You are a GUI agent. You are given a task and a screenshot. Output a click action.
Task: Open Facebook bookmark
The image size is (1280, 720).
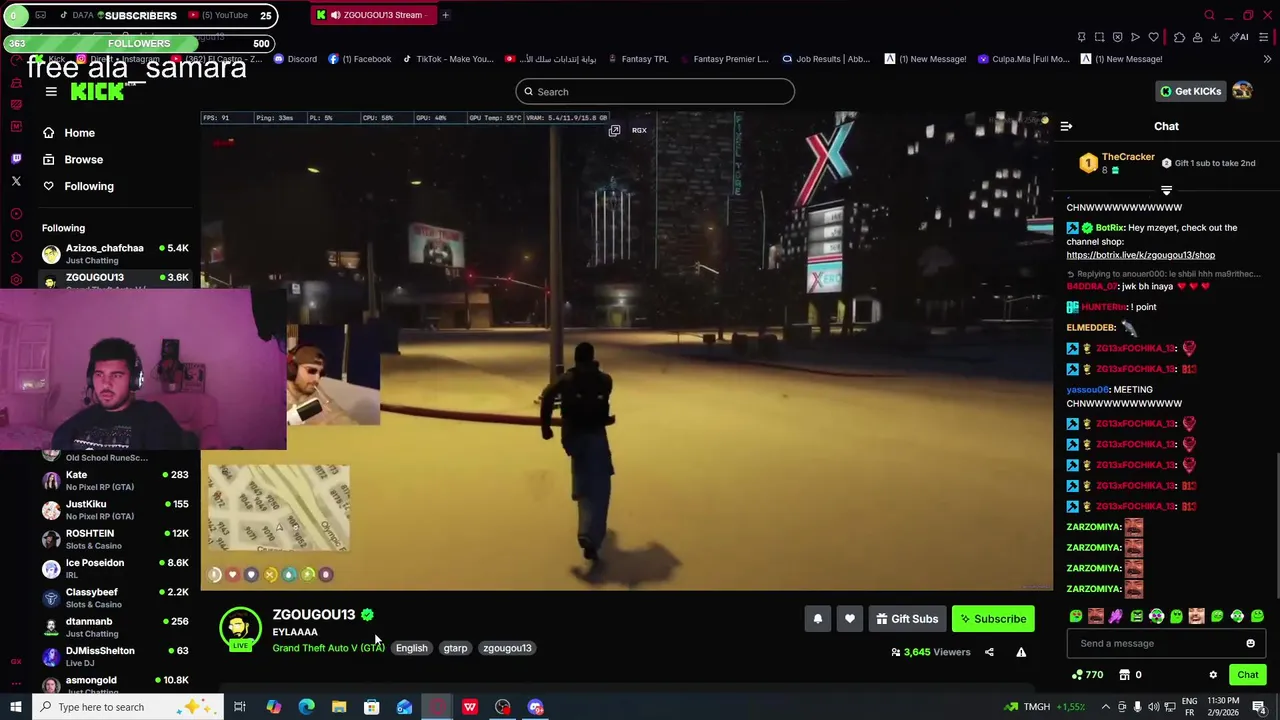pos(359,59)
